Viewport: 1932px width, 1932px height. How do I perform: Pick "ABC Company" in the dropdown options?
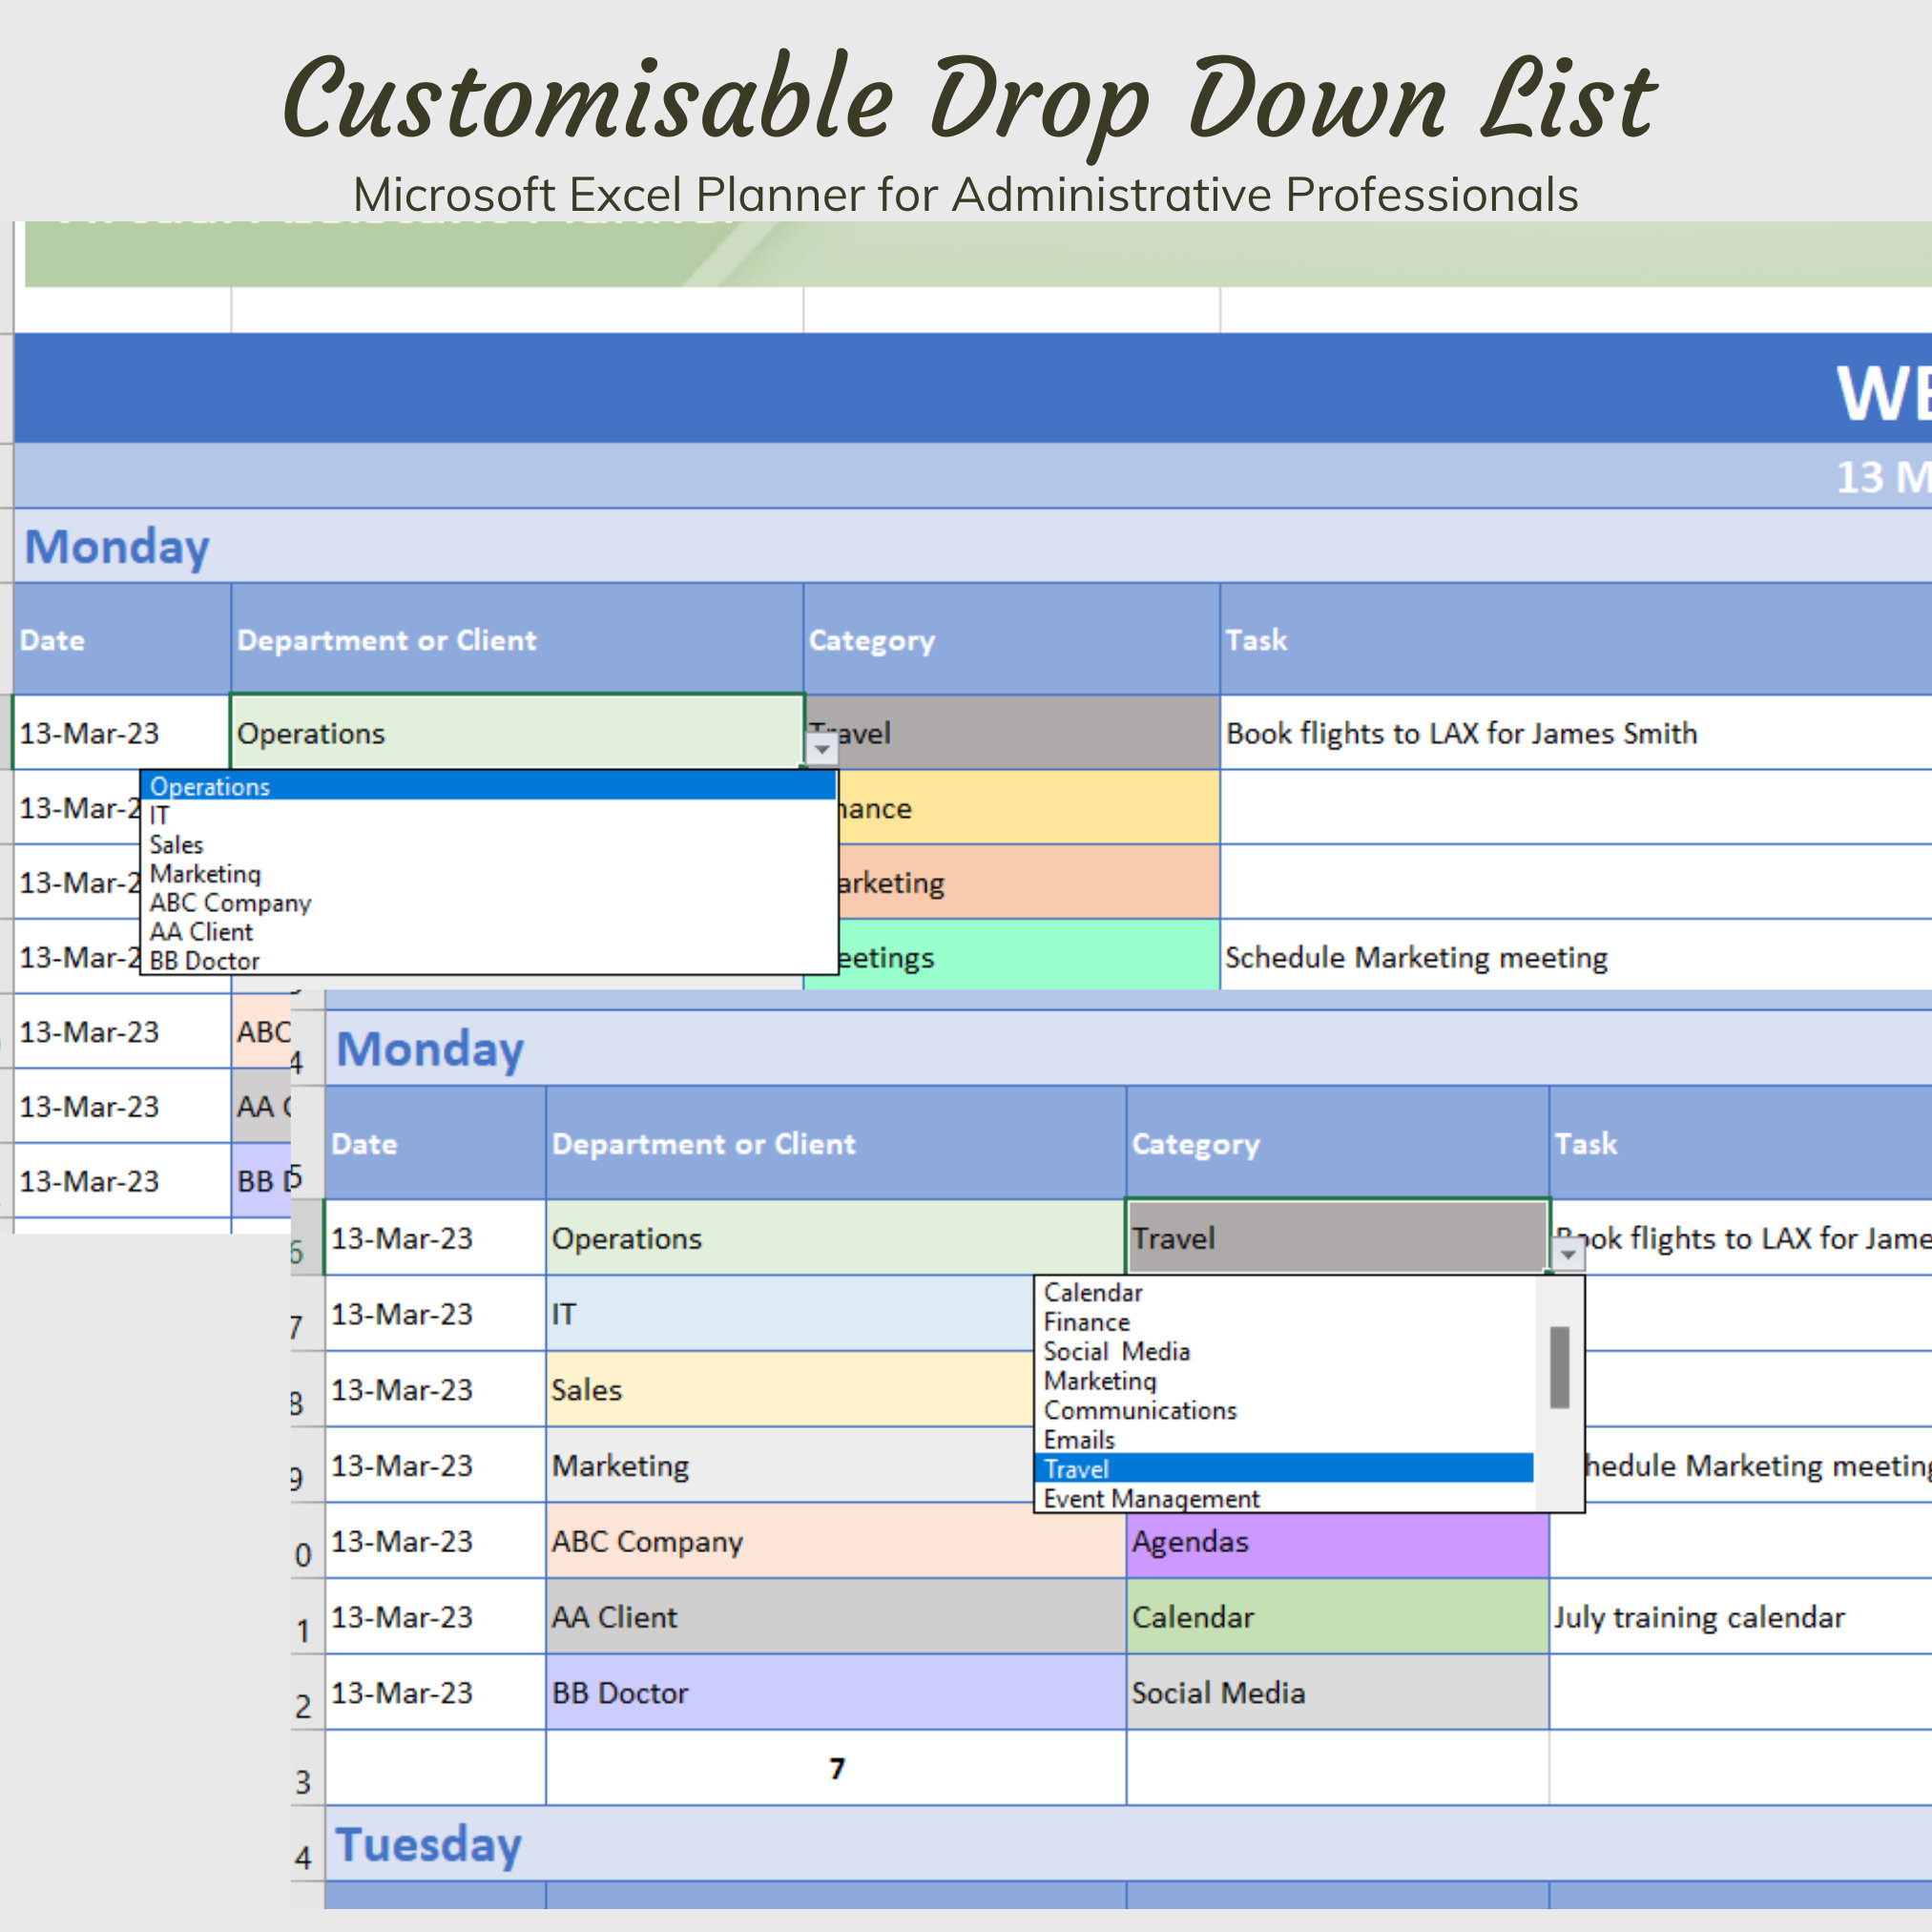[x=229, y=903]
